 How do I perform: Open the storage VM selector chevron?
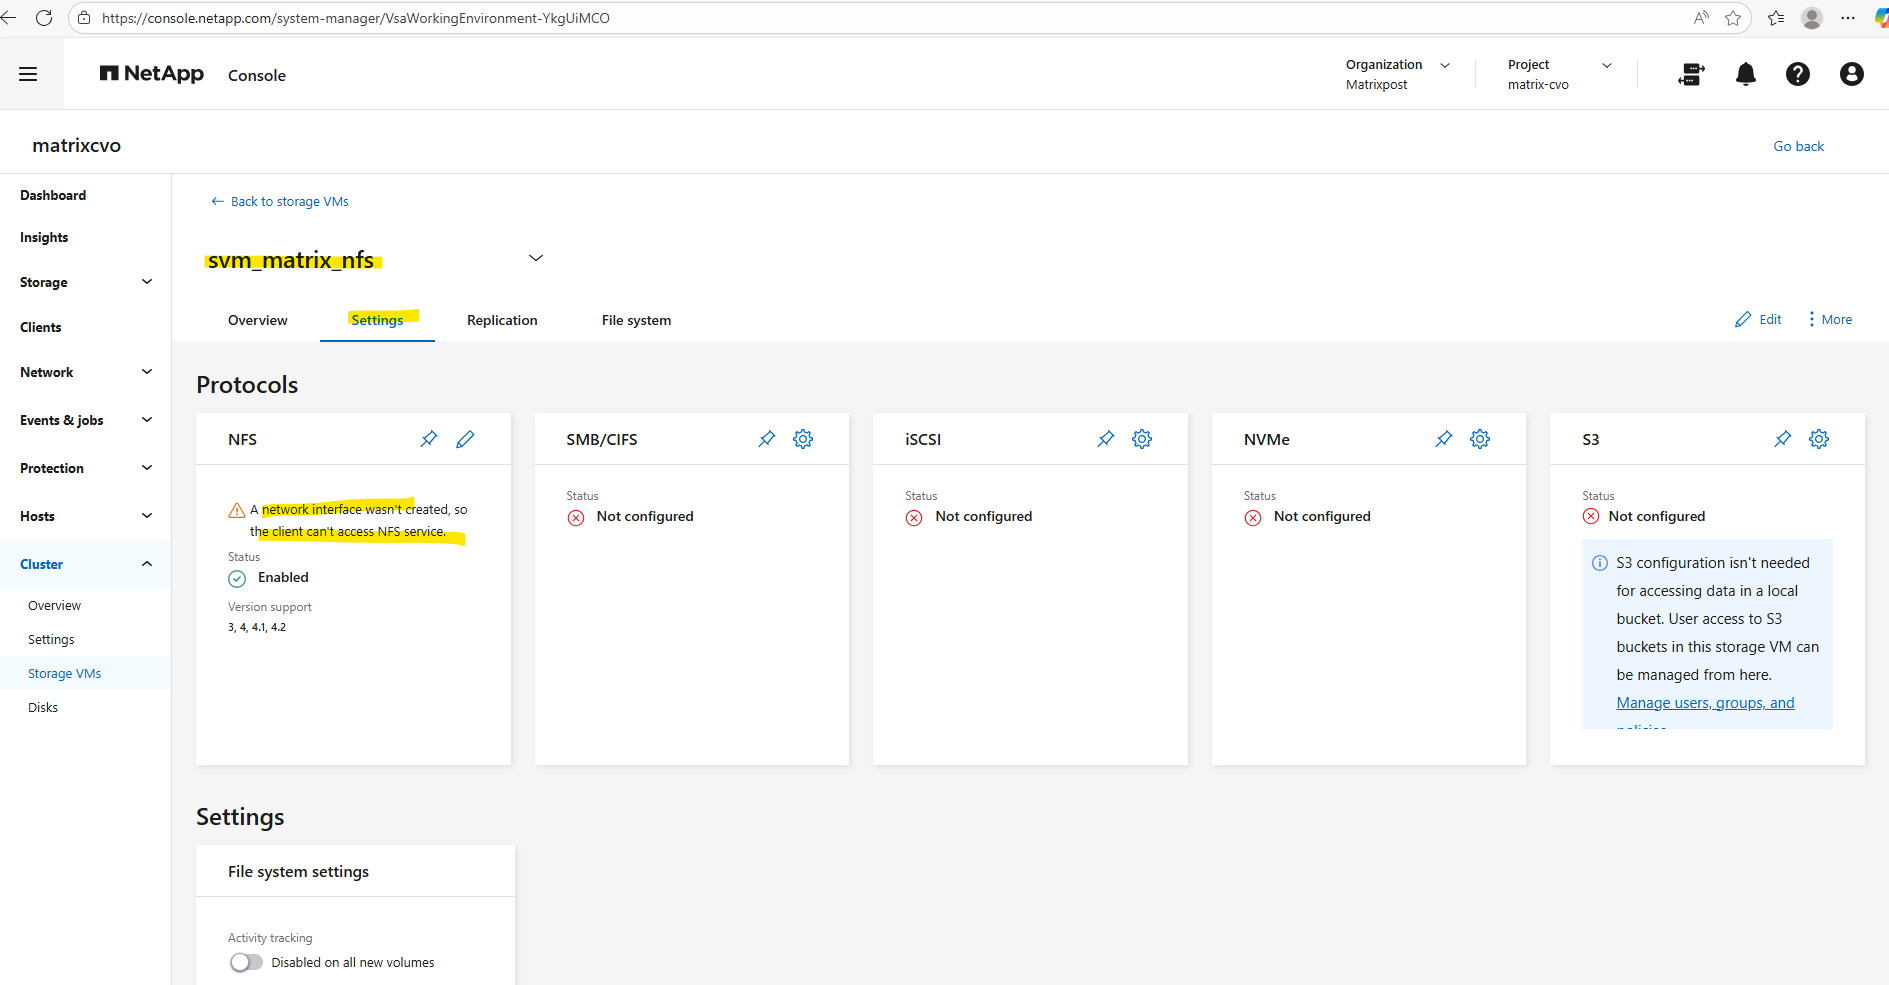pos(536,258)
